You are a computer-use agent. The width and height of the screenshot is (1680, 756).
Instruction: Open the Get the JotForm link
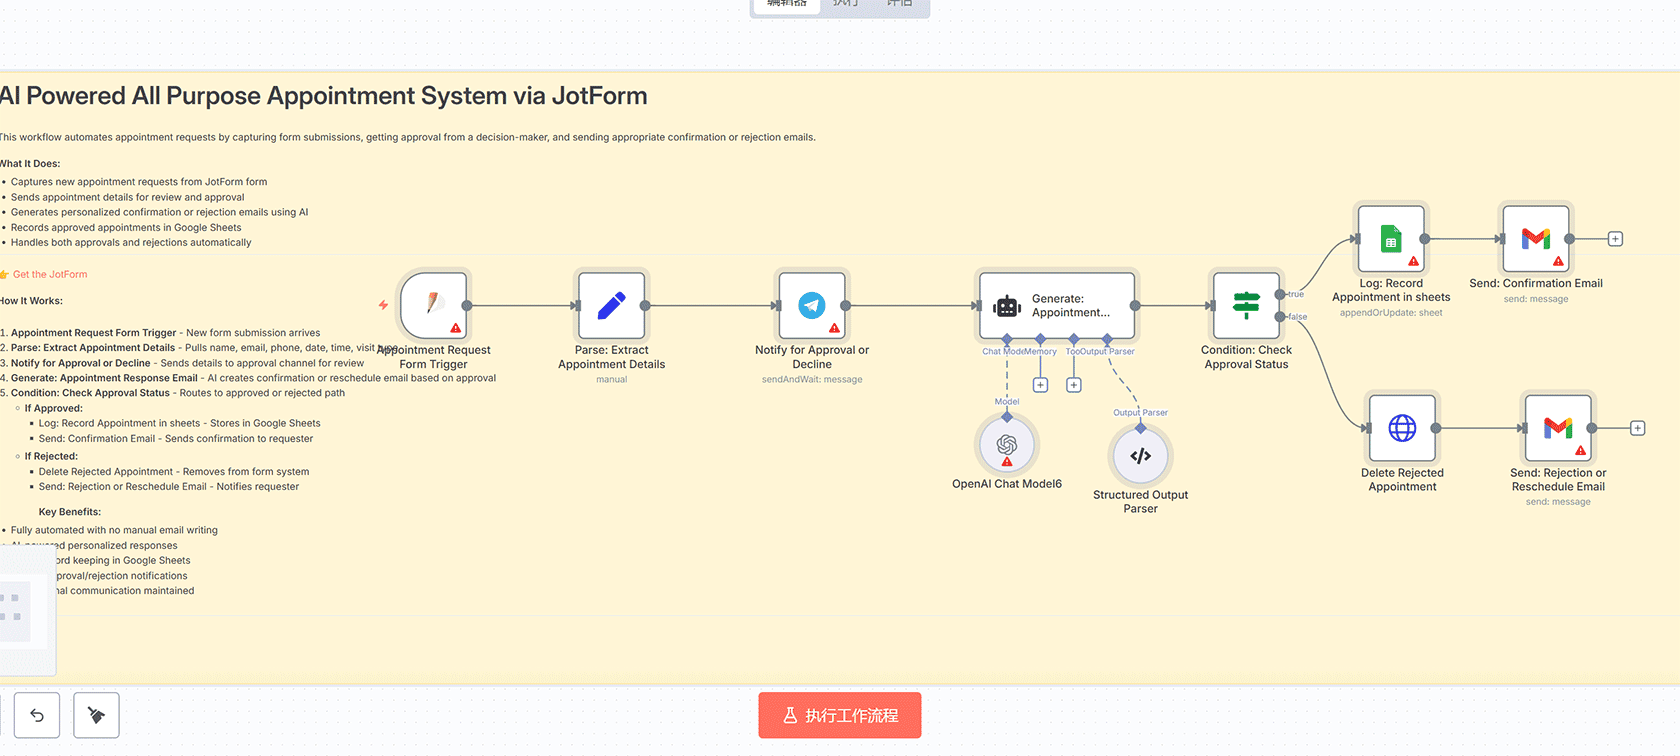click(50, 274)
